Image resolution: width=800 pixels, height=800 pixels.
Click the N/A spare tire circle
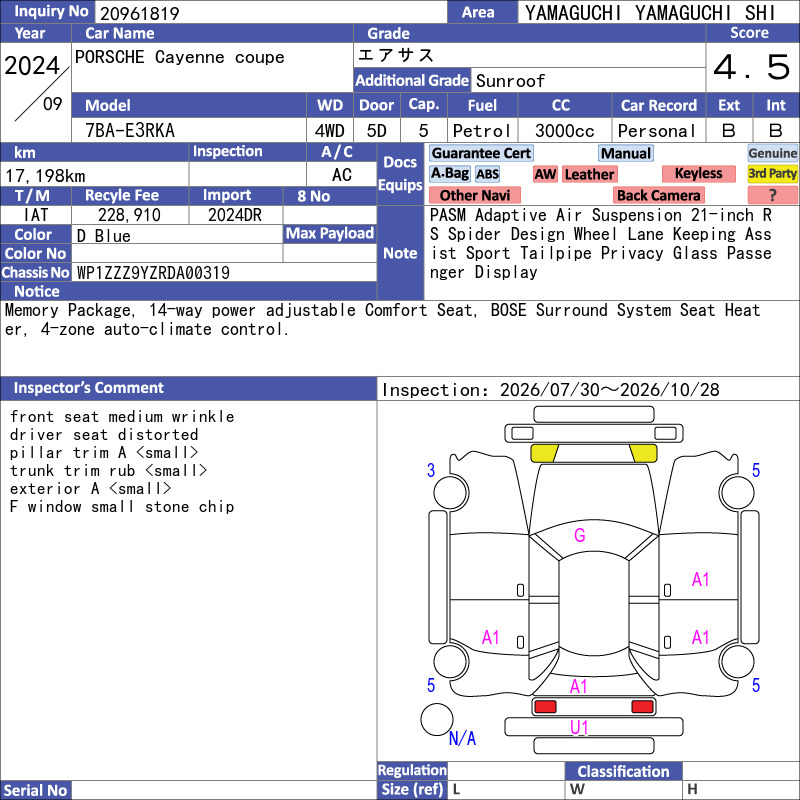[437, 719]
